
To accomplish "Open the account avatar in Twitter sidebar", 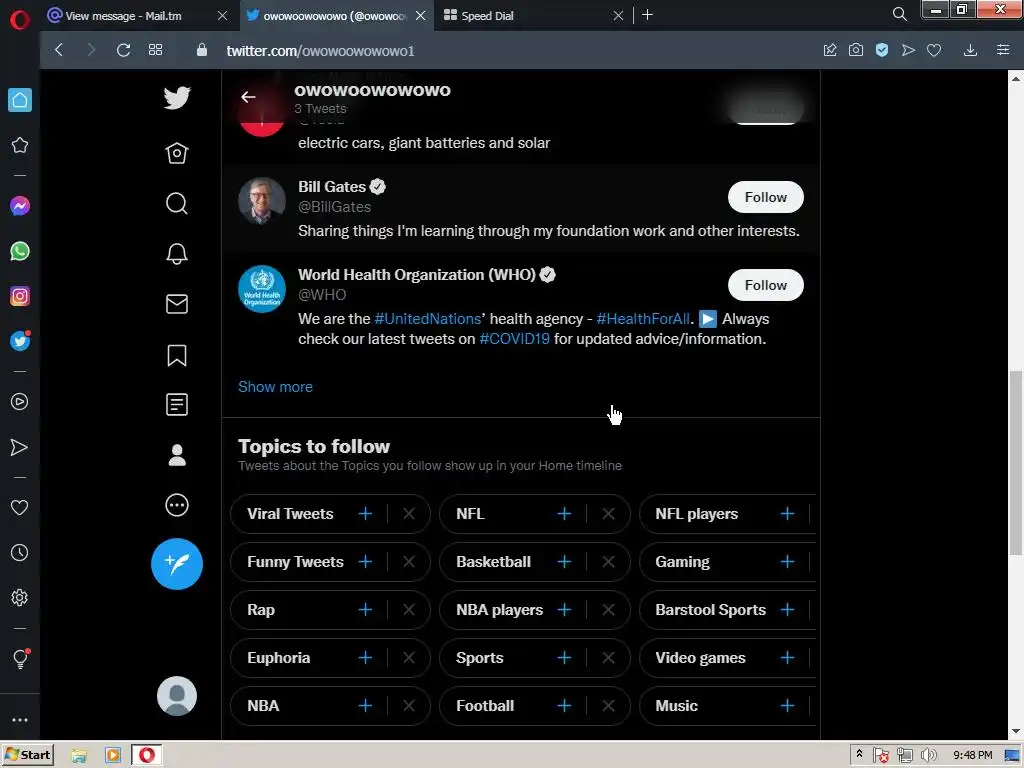I will pyautogui.click(x=177, y=696).
